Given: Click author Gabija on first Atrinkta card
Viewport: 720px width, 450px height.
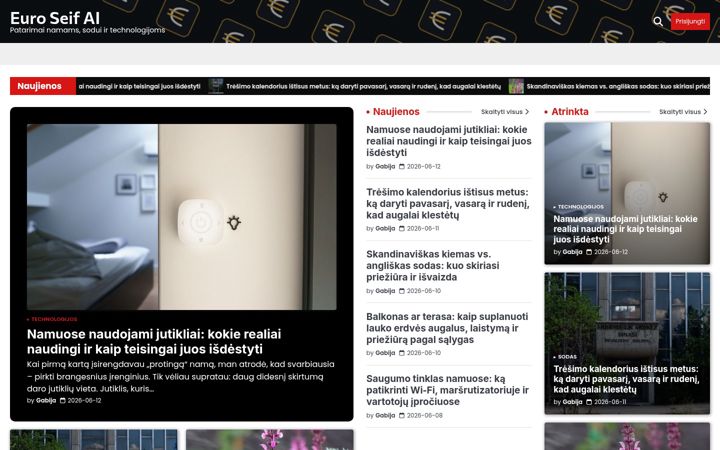Looking at the screenshot, I should coord(572,252).
